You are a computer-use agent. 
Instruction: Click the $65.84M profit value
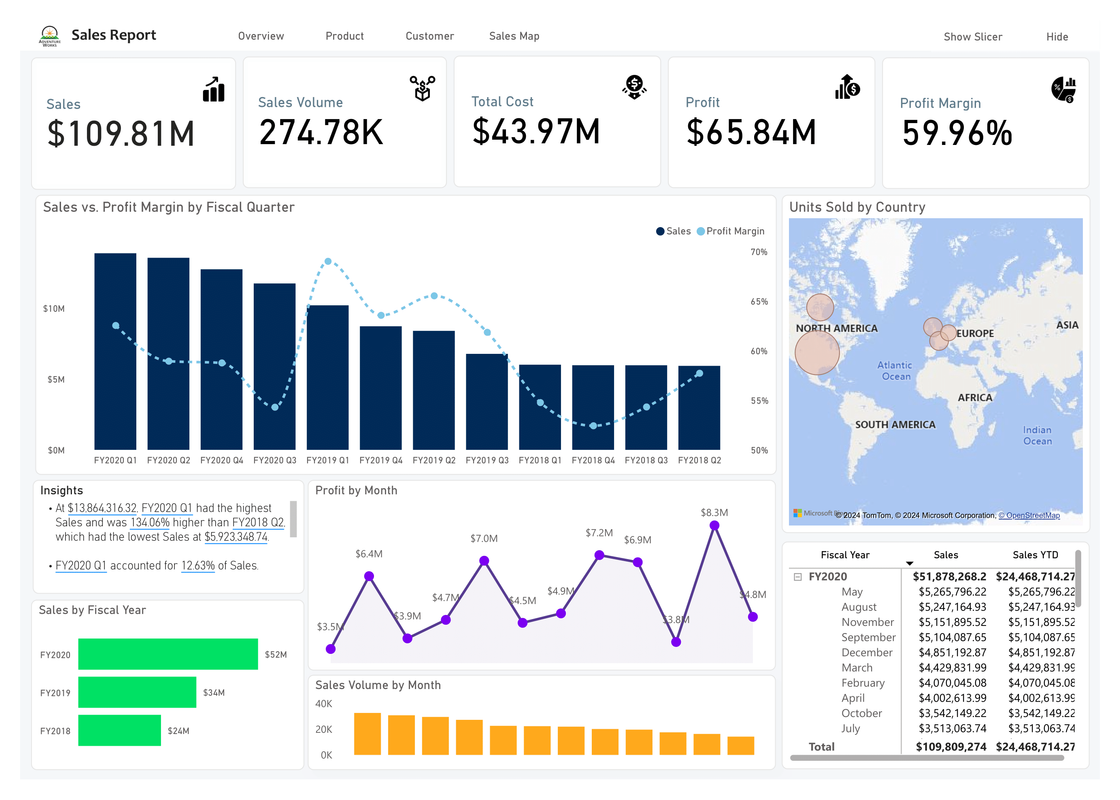[x=751, y=132]
